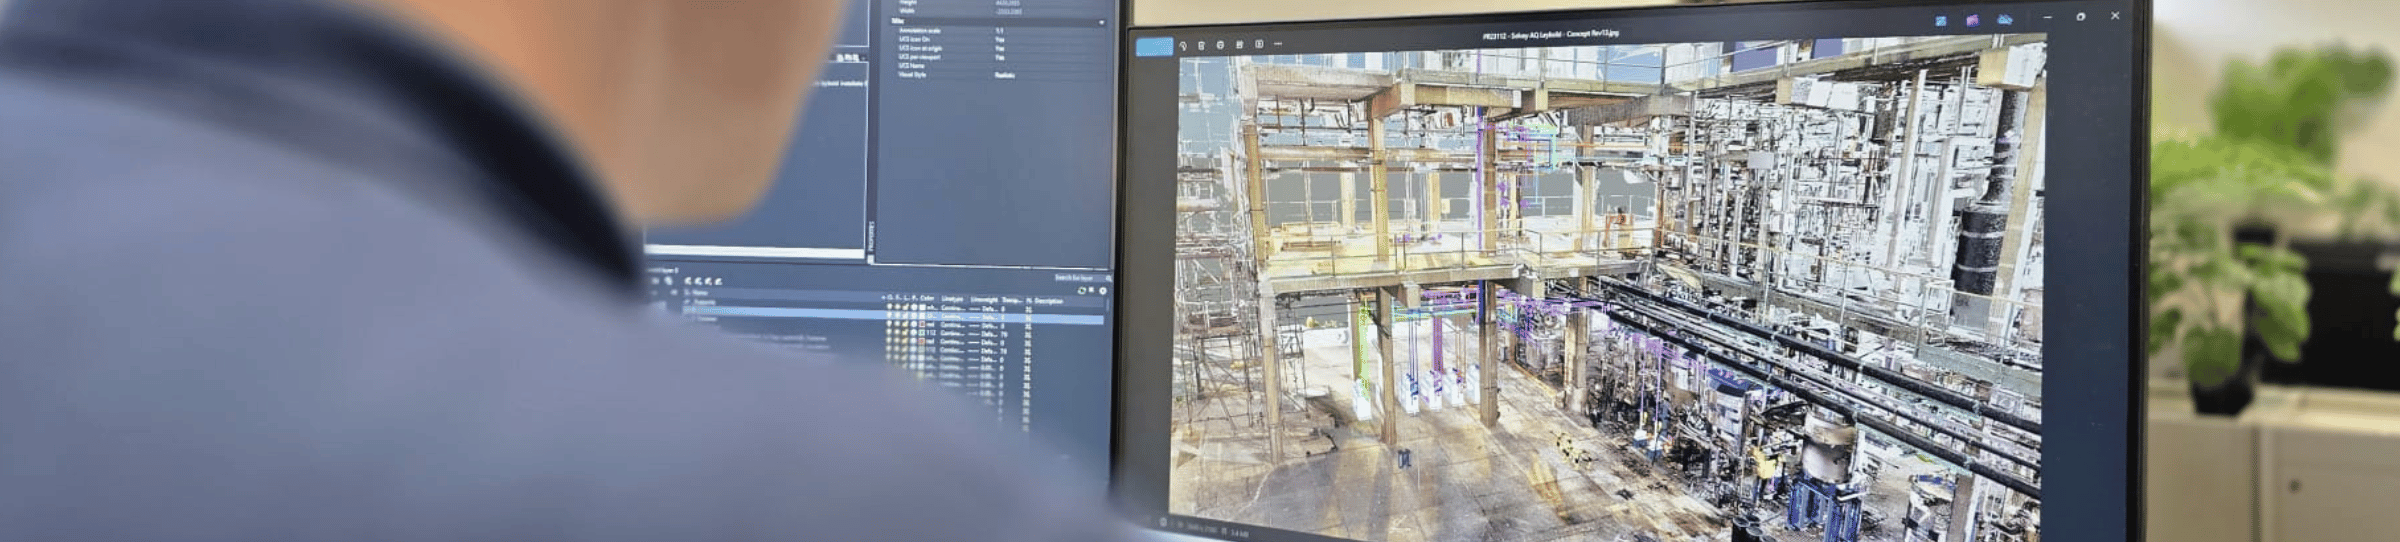Click the 1.4 MB file size in status bar
This screenshot has height=542, width=2400.
pos(1239,534)
